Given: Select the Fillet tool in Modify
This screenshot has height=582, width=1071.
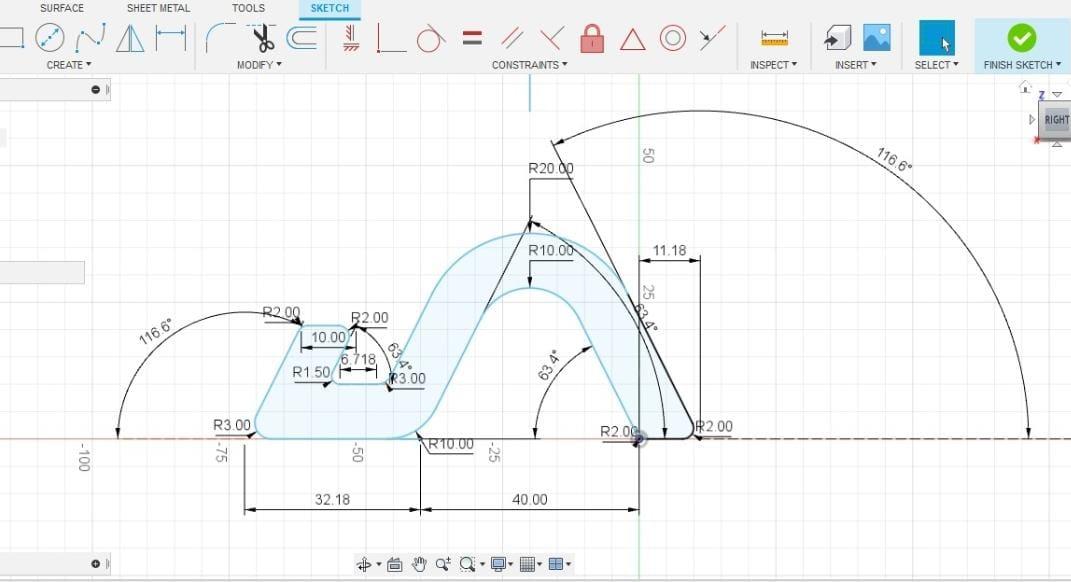Looking at the screenshot, I should coord(220,38).
